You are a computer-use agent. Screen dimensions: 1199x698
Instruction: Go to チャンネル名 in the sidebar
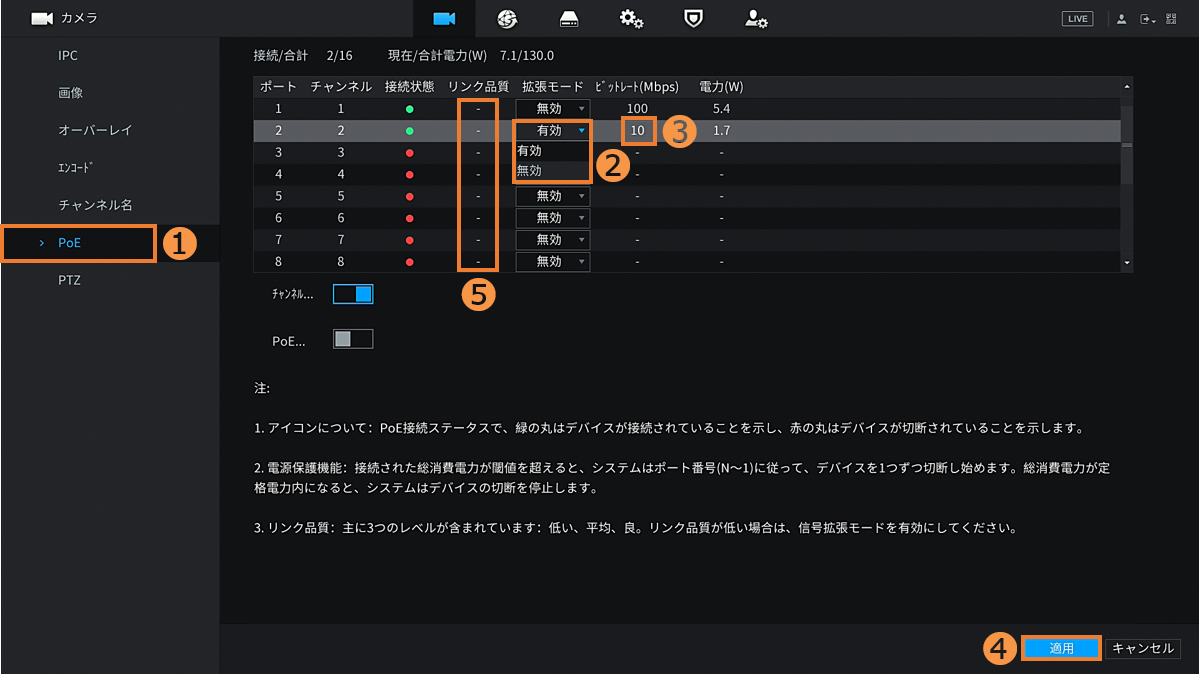pos(95,205)
